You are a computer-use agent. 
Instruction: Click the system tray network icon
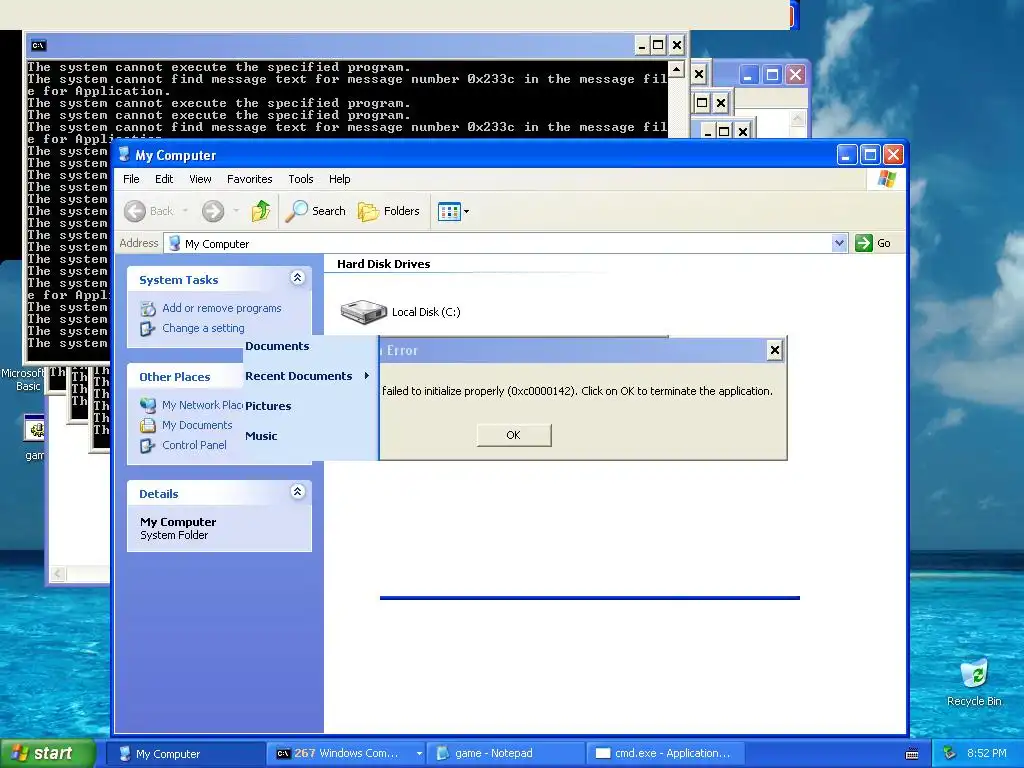950,754
